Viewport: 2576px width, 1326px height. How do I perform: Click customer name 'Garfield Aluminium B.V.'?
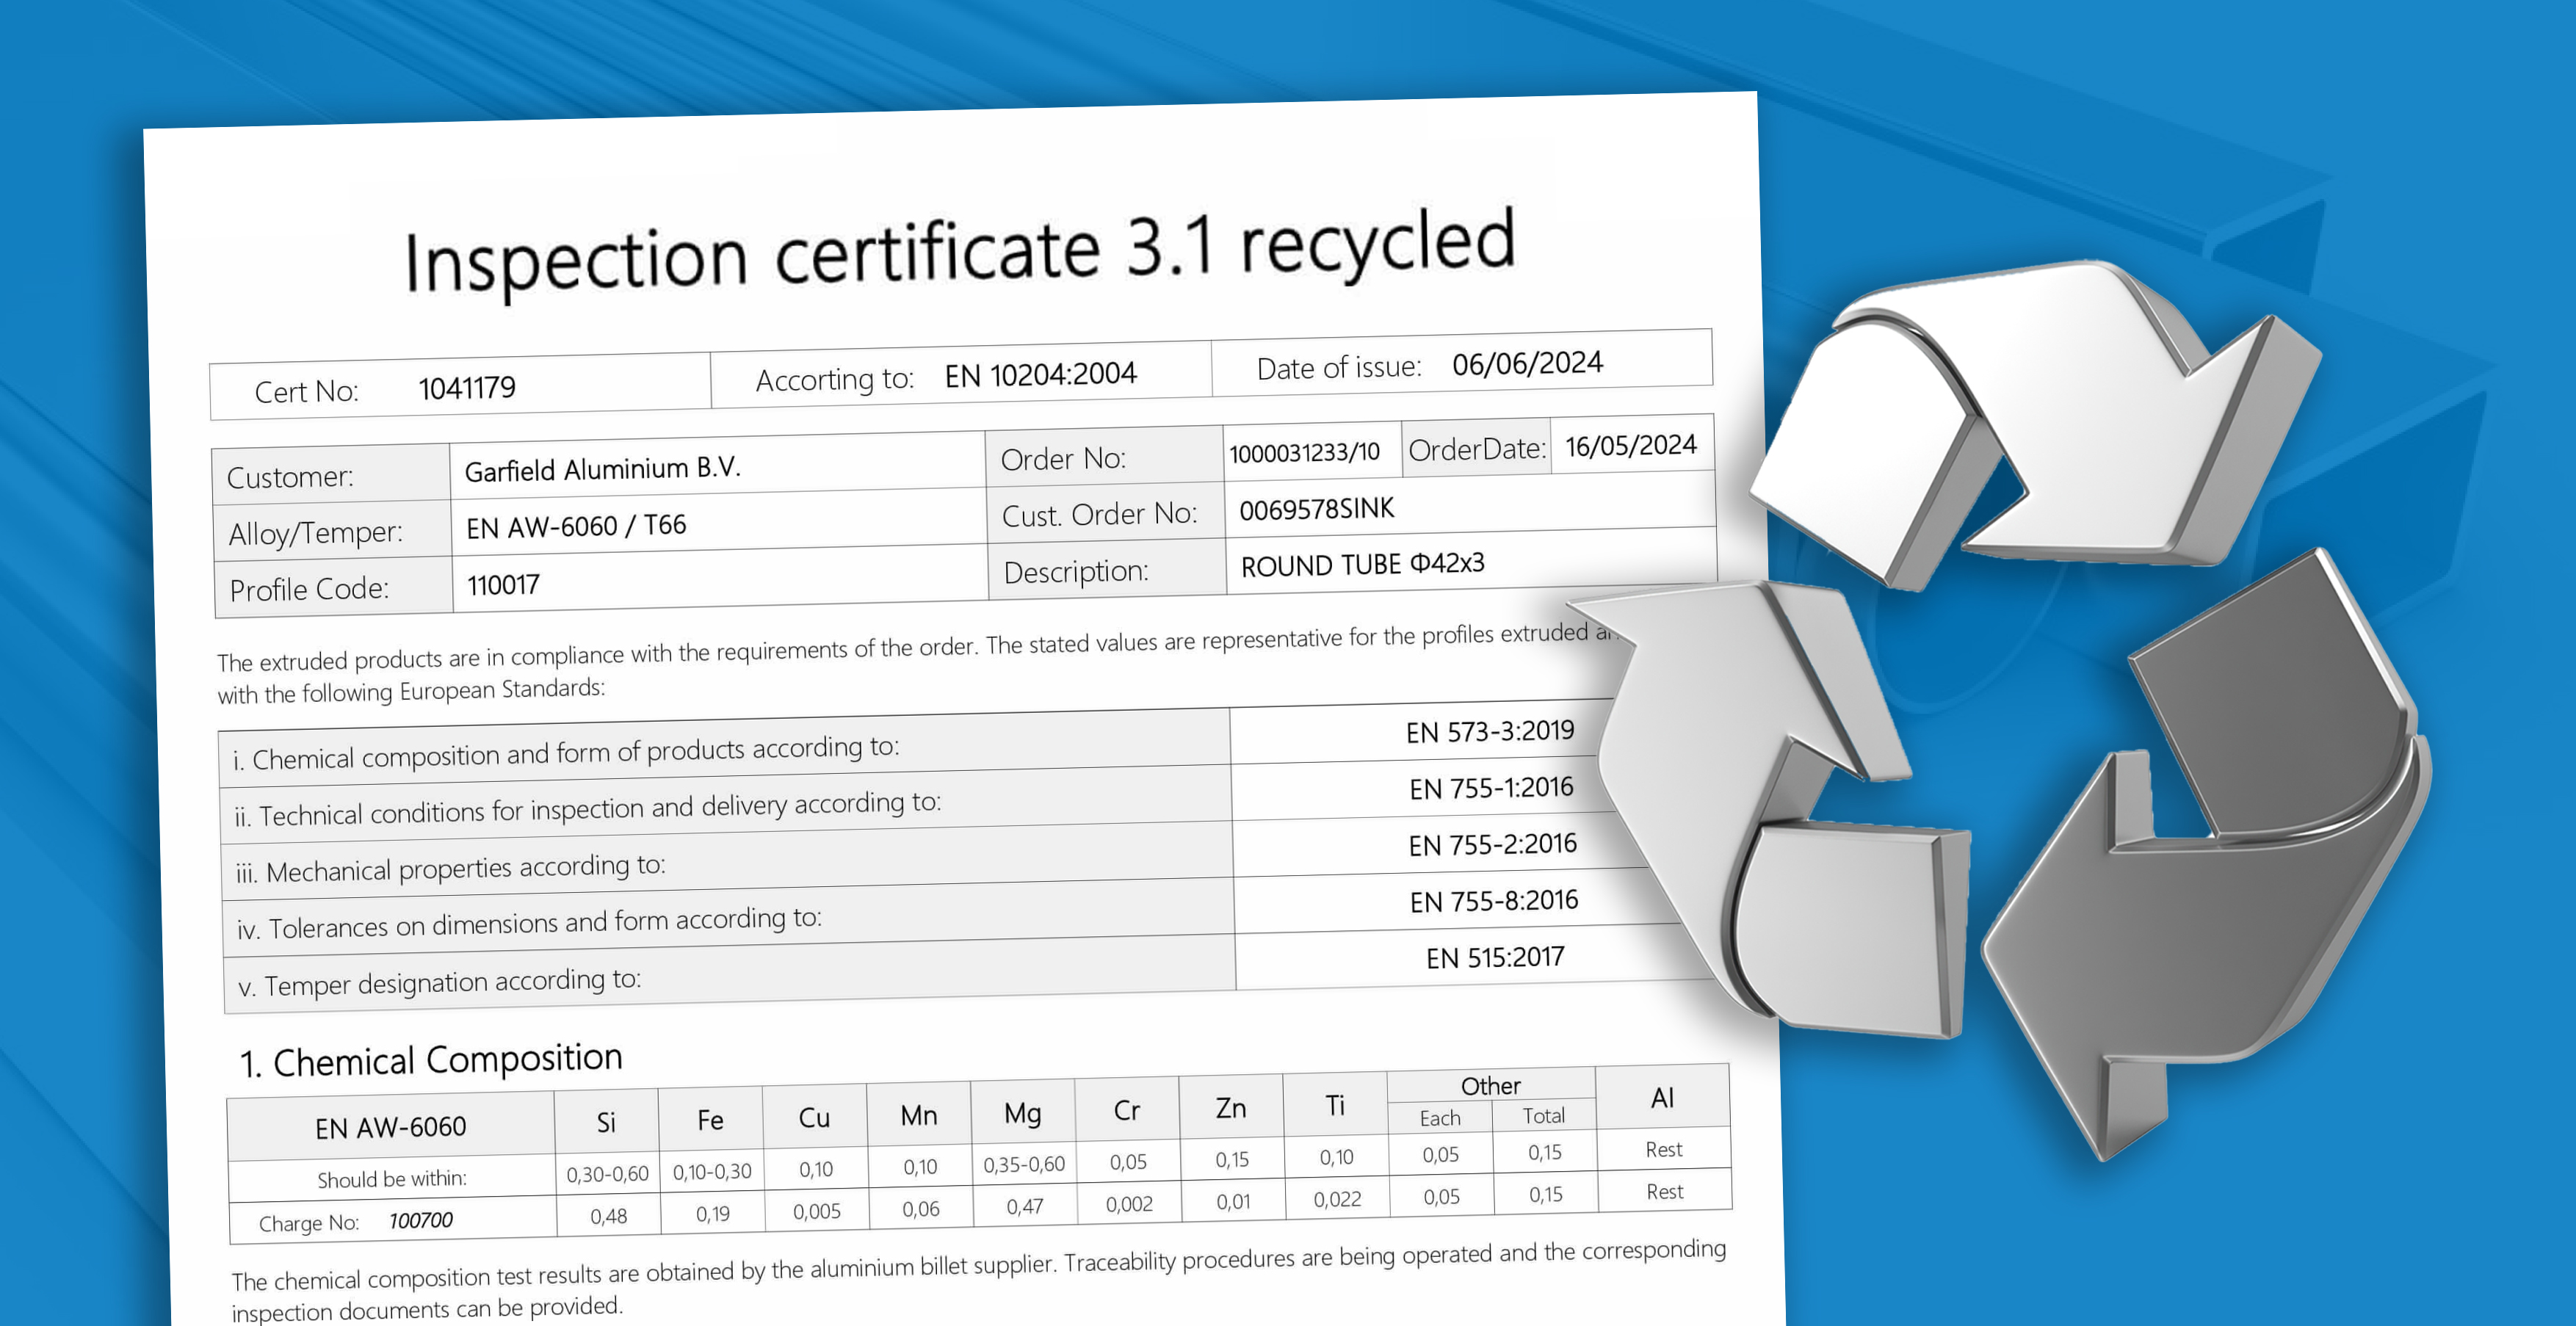603,468
